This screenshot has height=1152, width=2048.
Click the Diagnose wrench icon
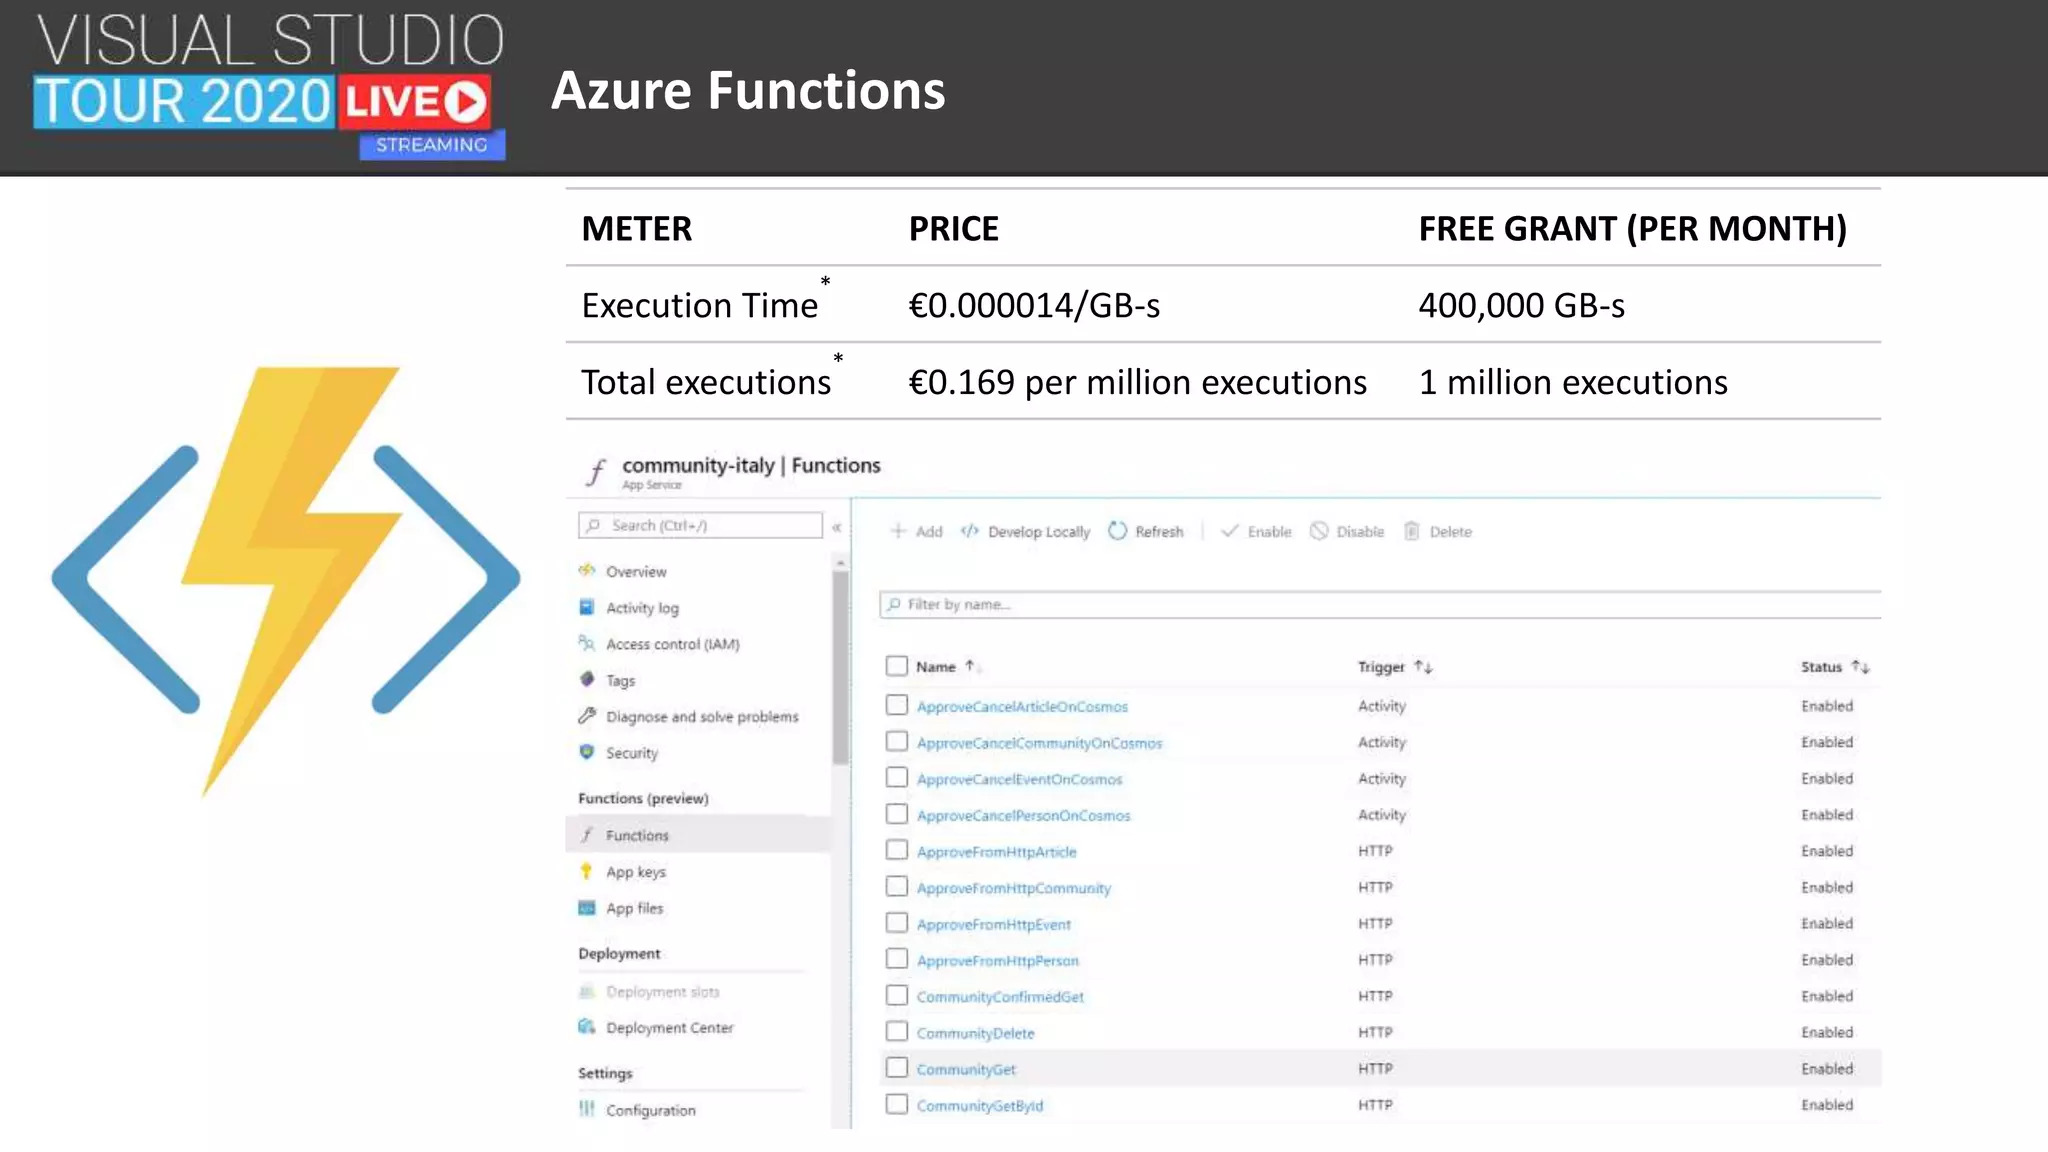pos(587,716)
